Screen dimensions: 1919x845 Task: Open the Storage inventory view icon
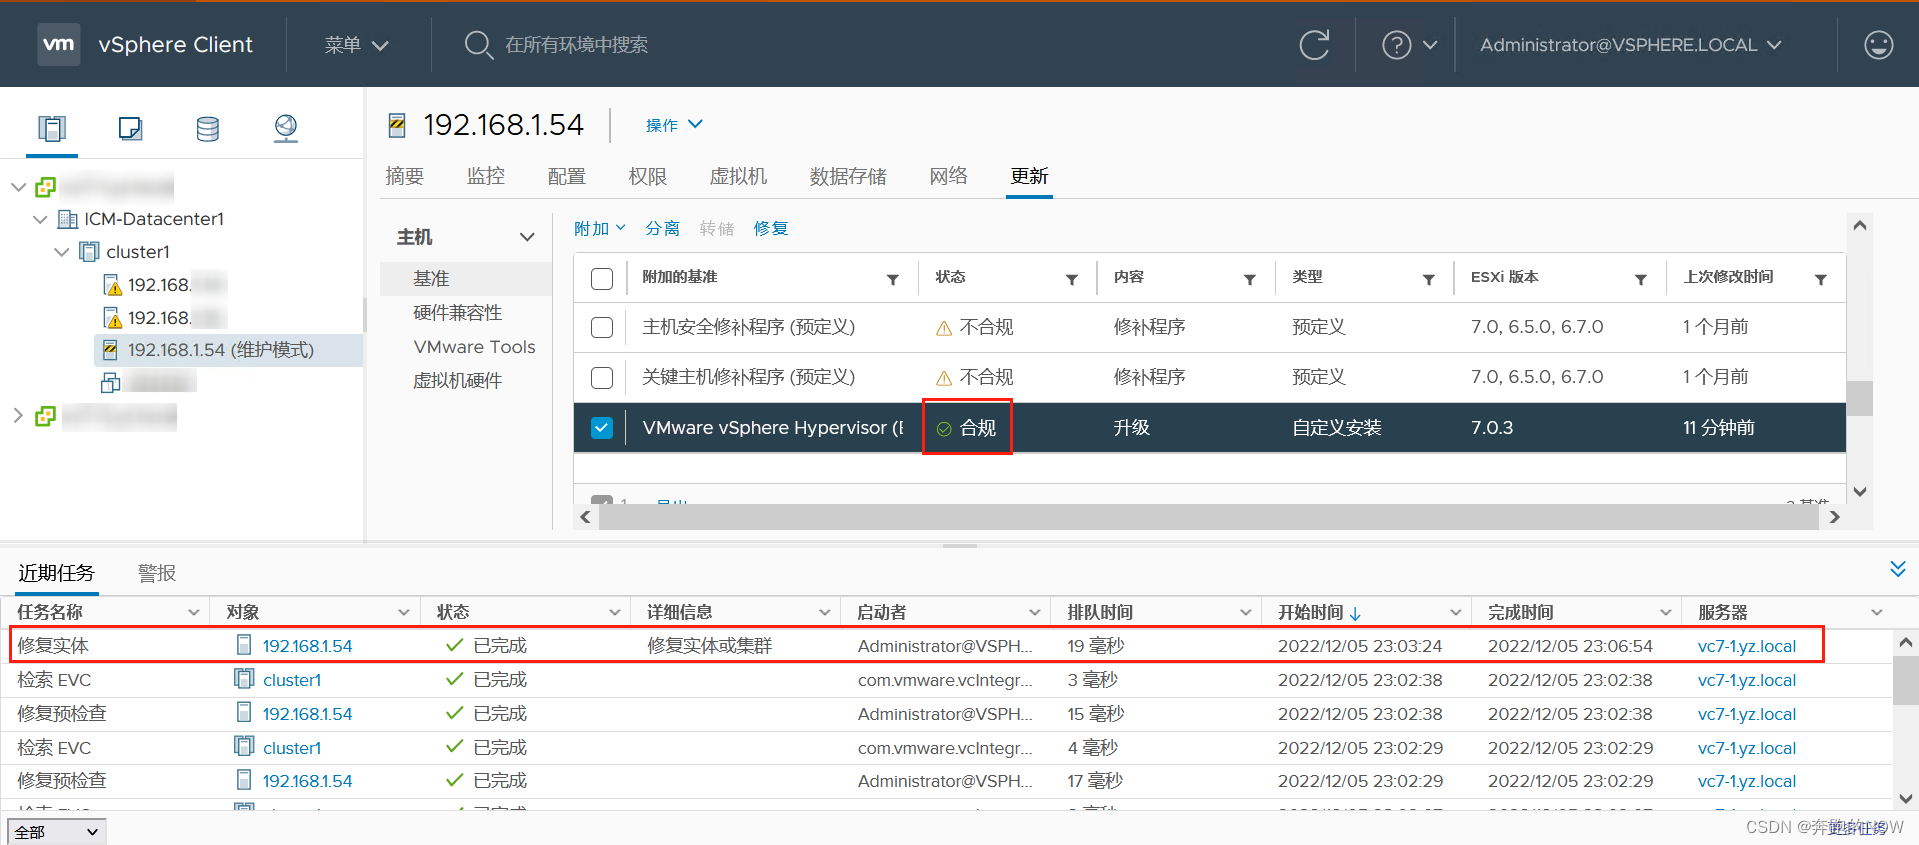[208, 128]
